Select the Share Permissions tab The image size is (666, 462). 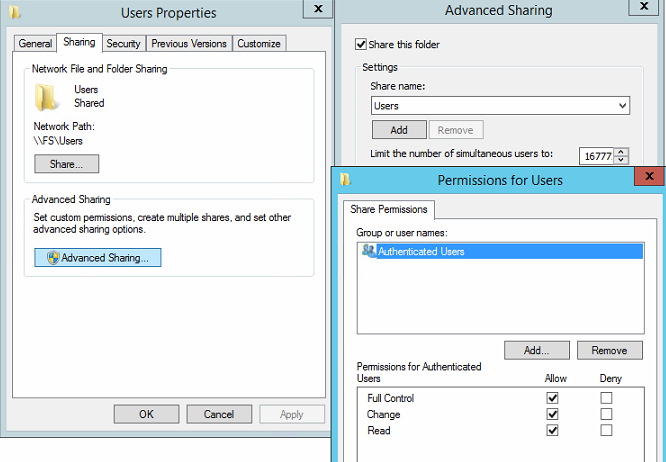tap(389, 209)
